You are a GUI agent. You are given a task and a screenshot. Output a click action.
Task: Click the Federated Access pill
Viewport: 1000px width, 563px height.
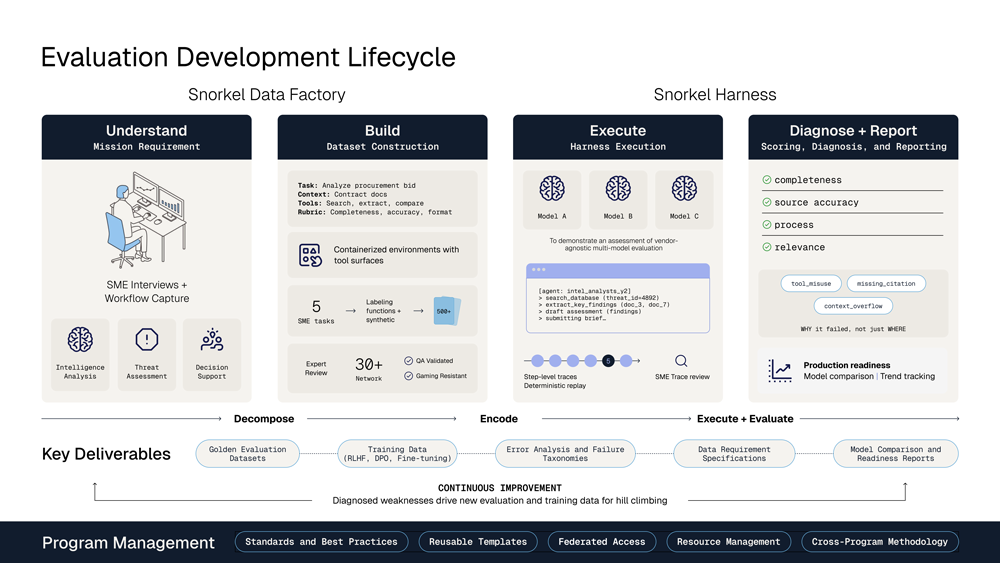click(x=601, y=542)
